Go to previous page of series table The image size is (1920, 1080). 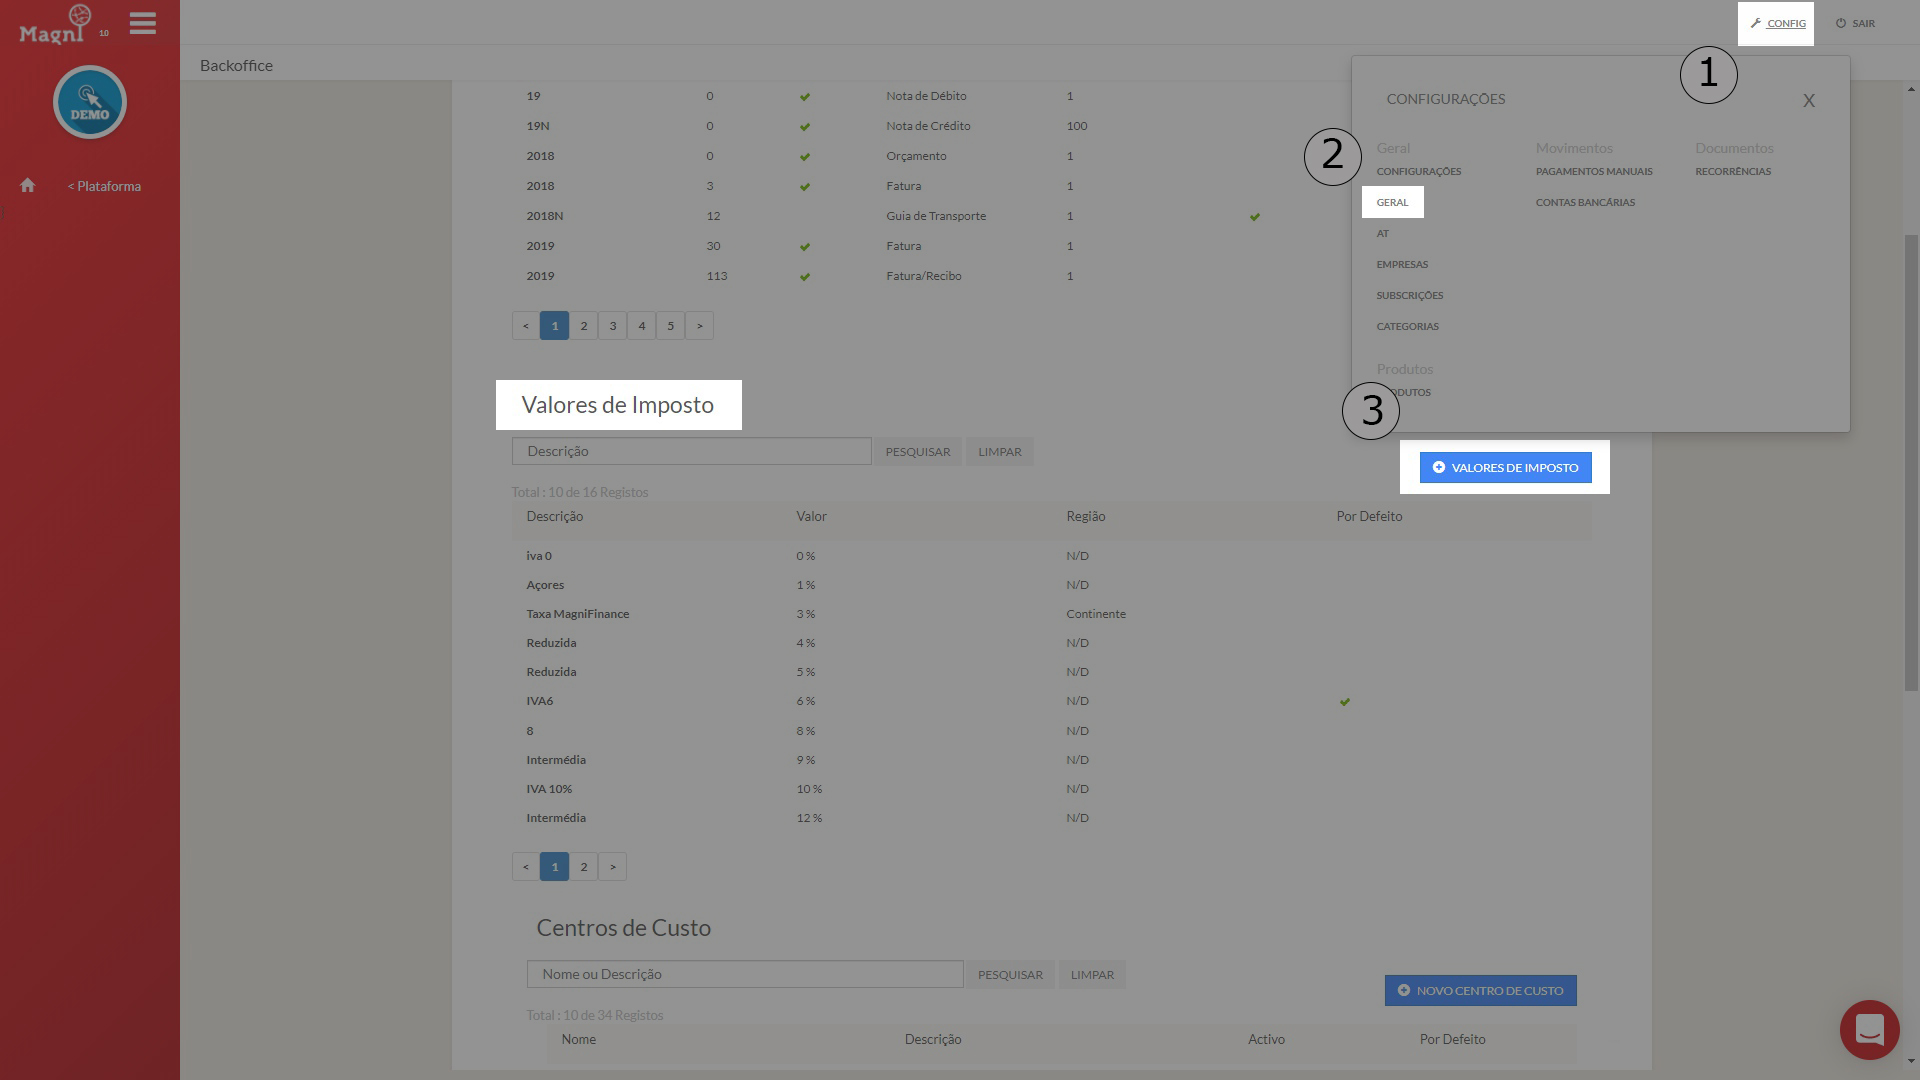tap(526, 326)
